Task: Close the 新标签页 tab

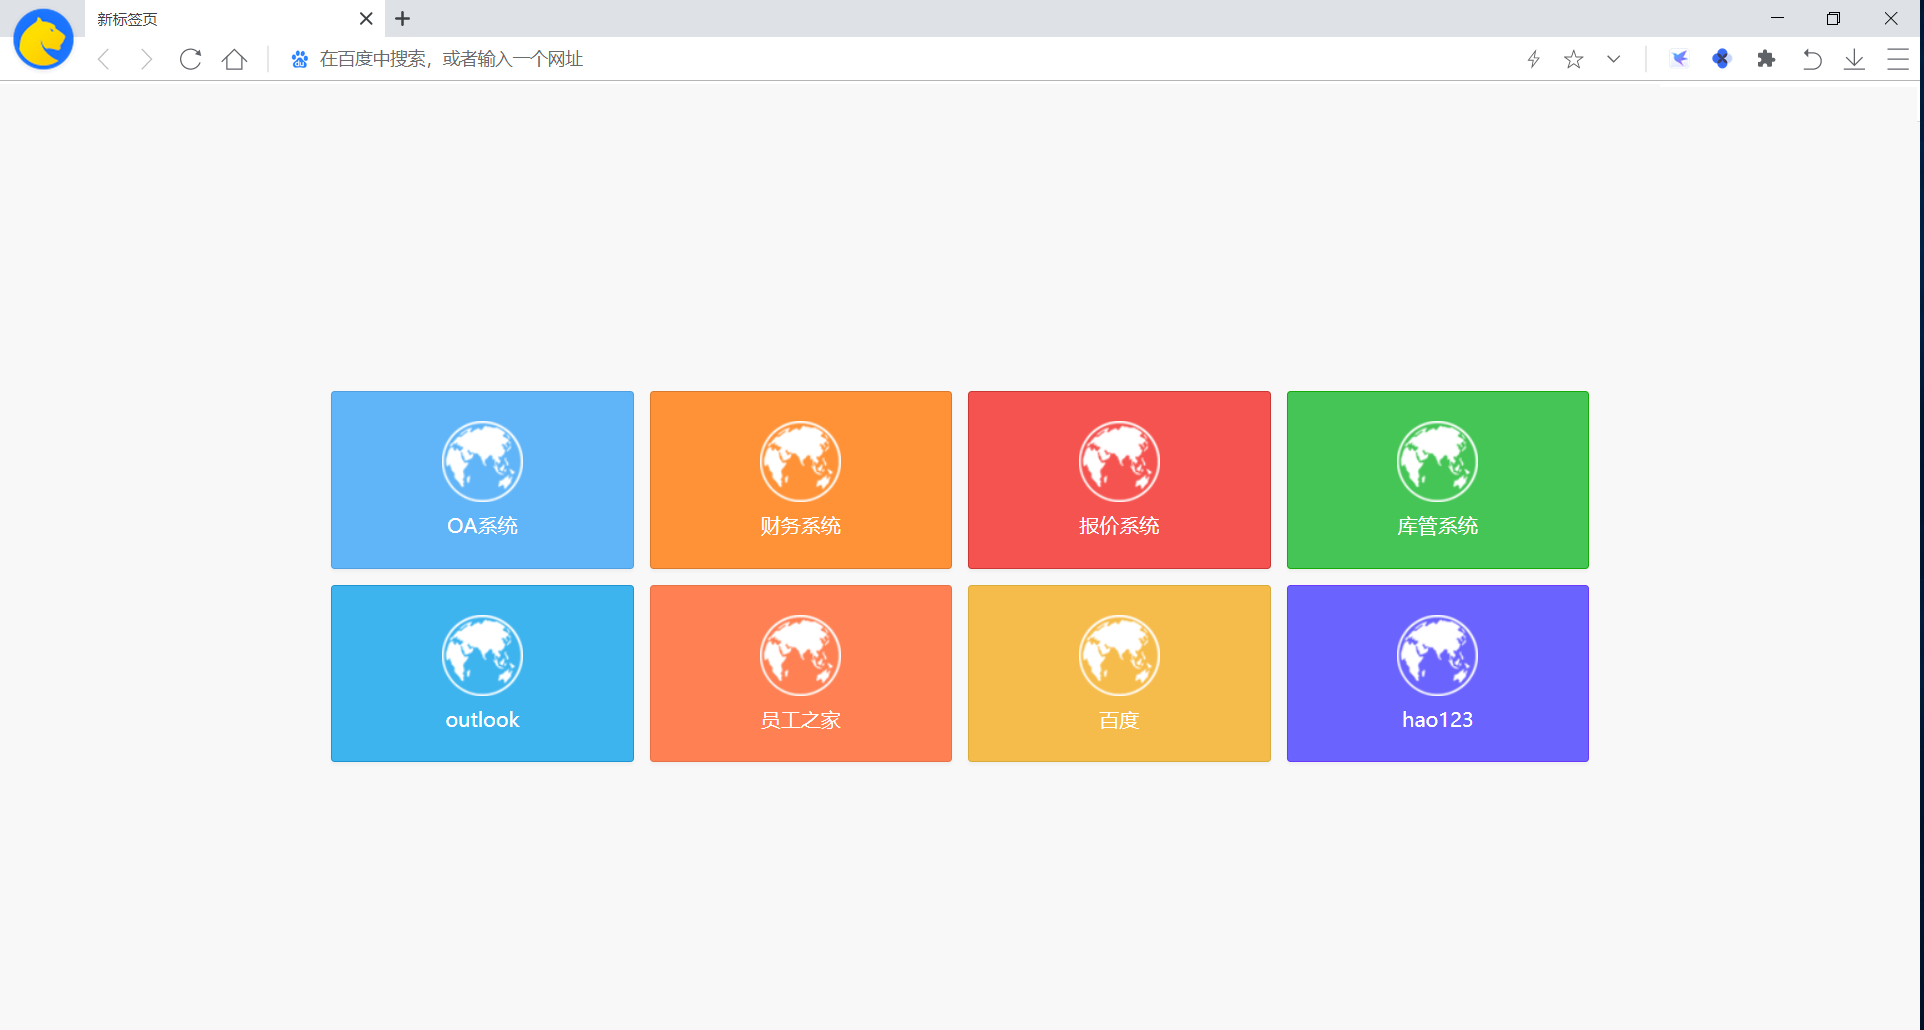Action: coord(366,19)
